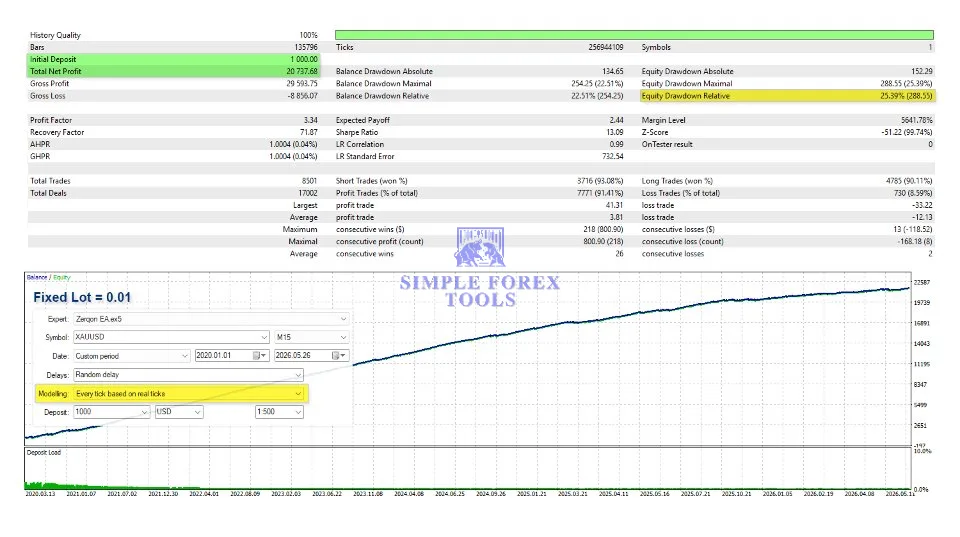Click the History Quality green progress bar
The width and height of the screenshot is (960, 537).
(634, 35)
